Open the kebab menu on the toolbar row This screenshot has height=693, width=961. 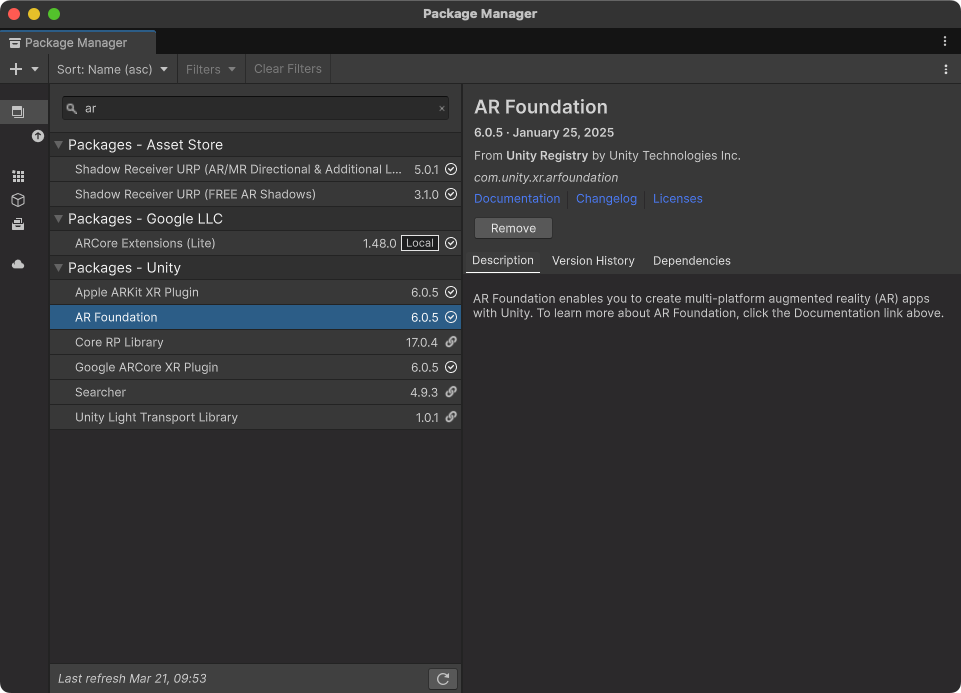click(946, 69)
